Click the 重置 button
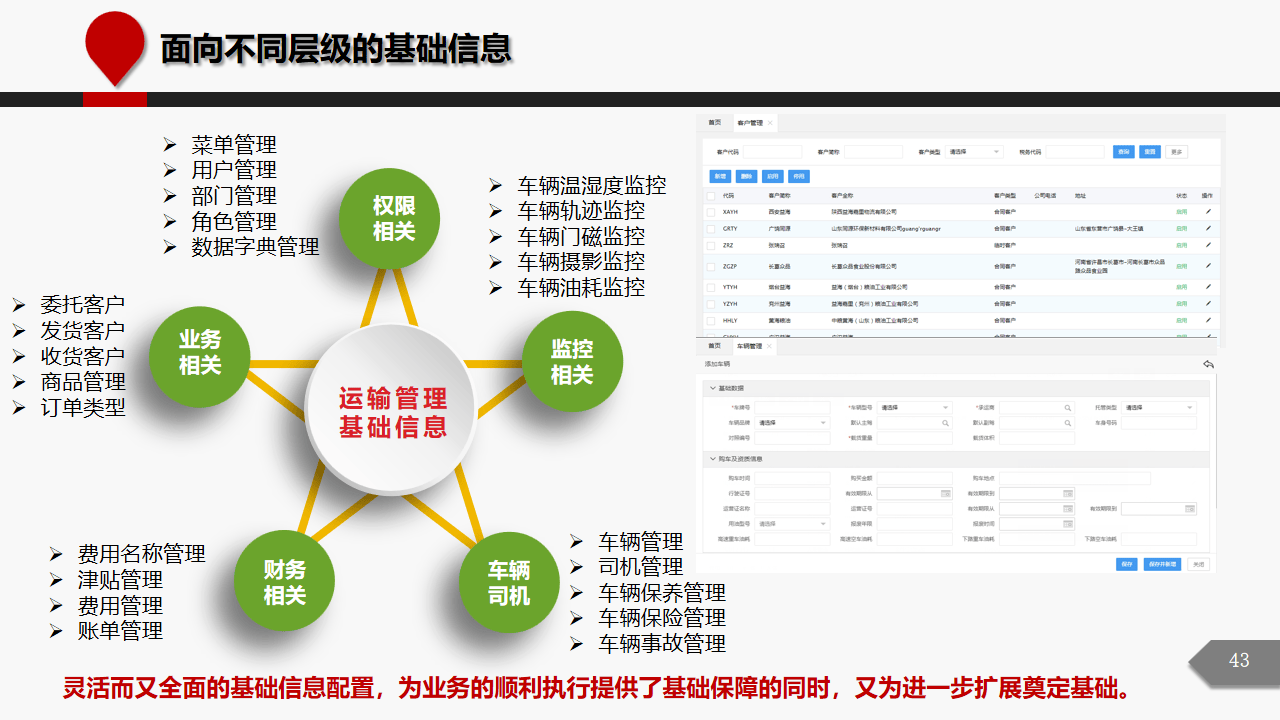 pos(1150,152)
